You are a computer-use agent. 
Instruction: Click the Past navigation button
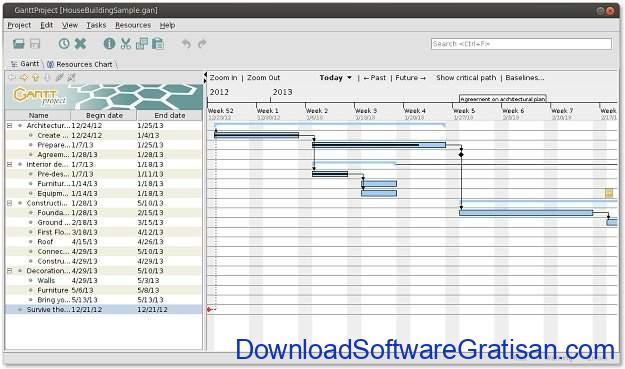coord(375,78)
